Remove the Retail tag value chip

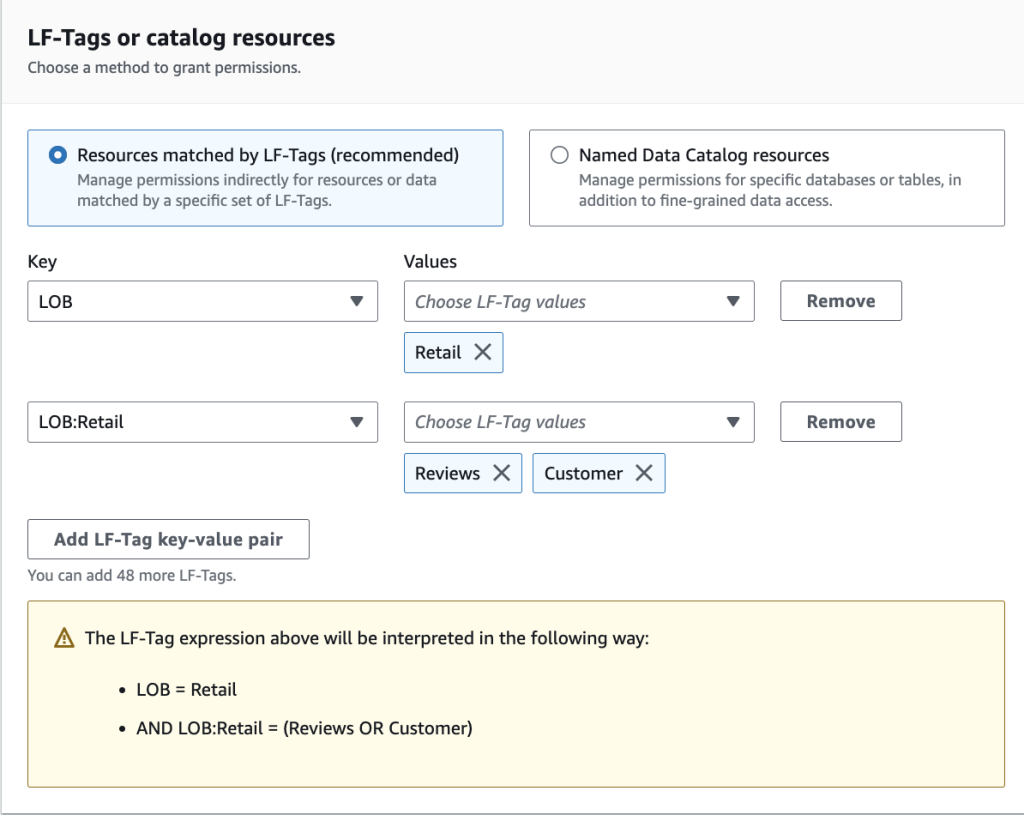click(482, 352)
